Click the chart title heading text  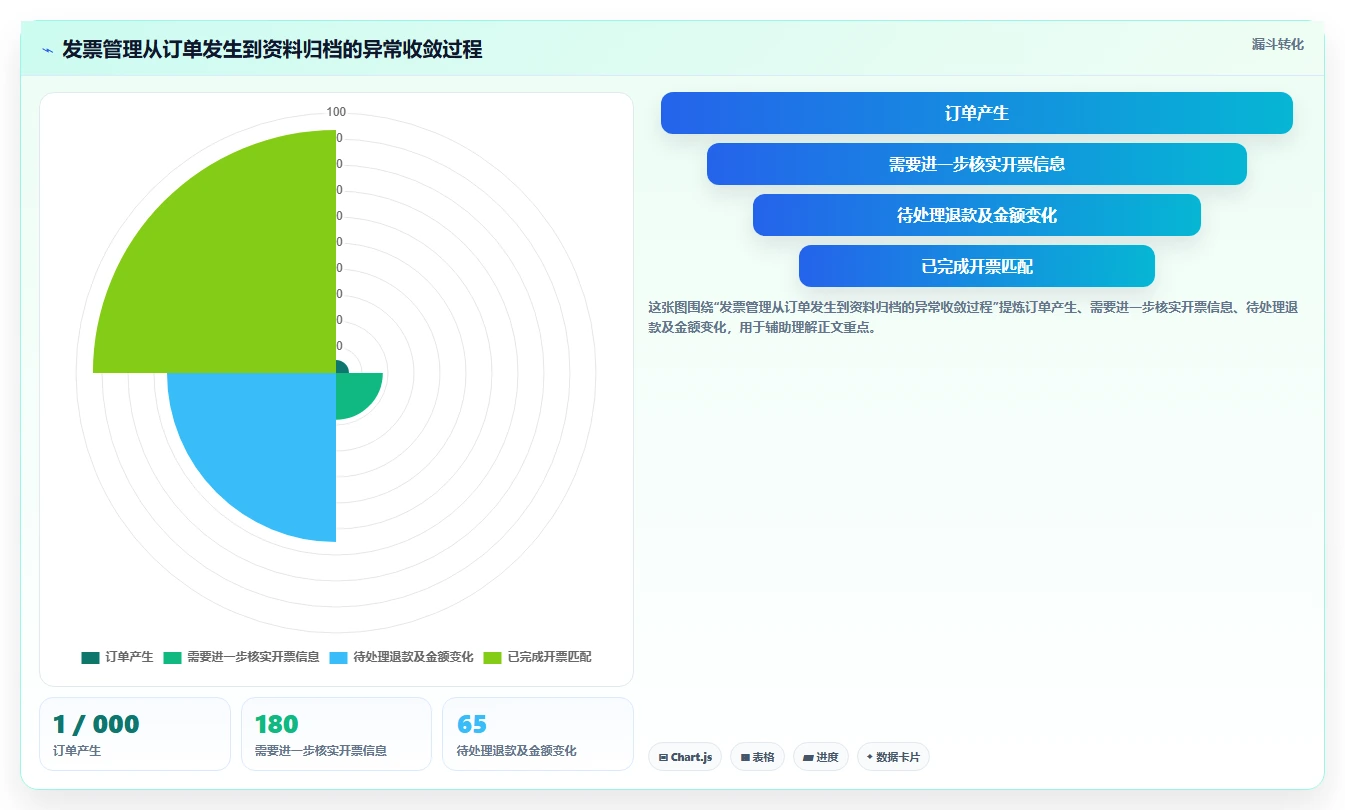[272, 50]
